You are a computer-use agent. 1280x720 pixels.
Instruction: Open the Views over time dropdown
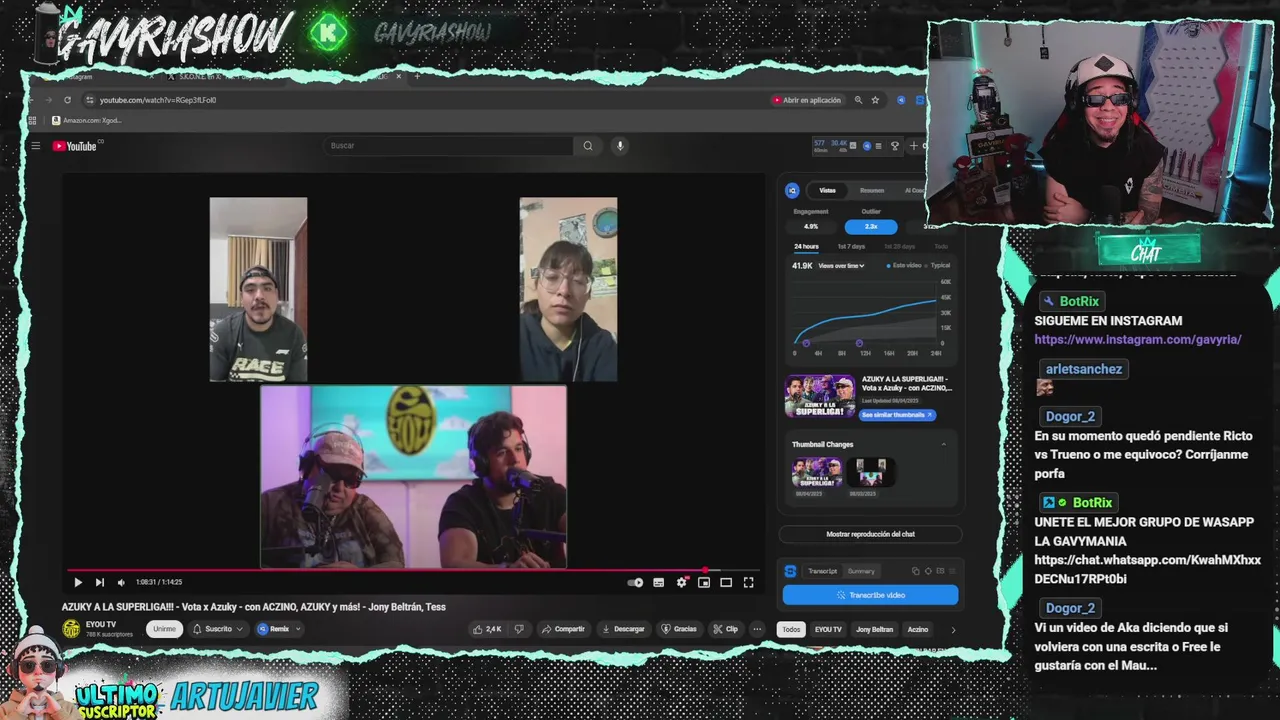pos(841,266)
